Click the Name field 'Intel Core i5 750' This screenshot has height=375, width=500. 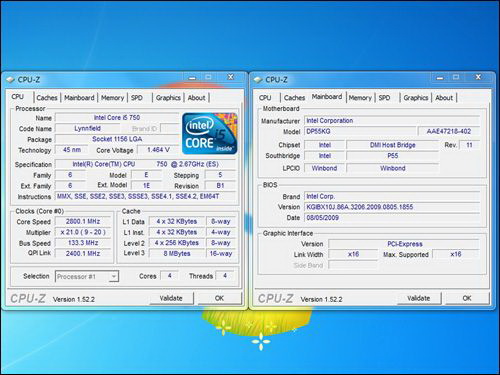point(117,118)
